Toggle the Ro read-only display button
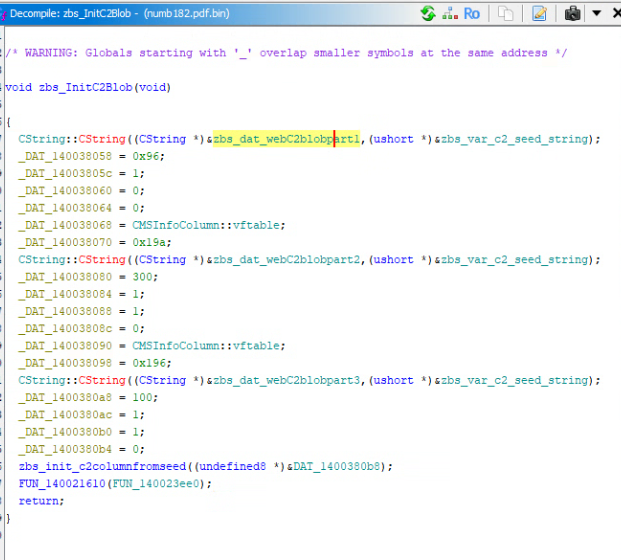The height and width of the screenshot is (560, 621). pos(472,13)
